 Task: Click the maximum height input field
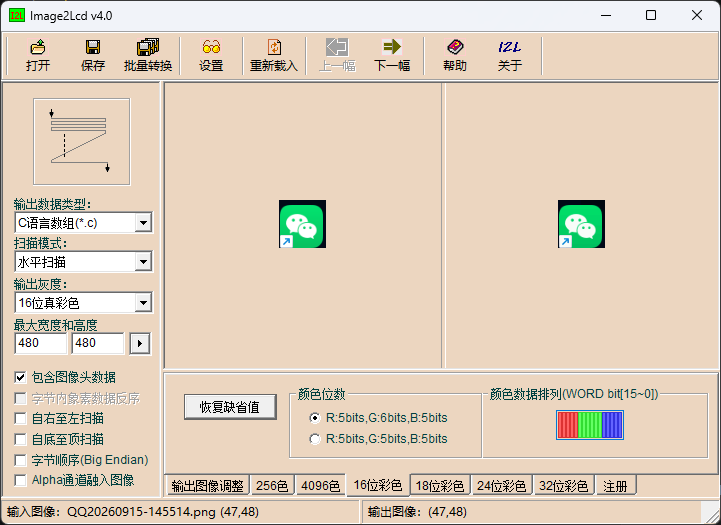click(x=98, y=343)
